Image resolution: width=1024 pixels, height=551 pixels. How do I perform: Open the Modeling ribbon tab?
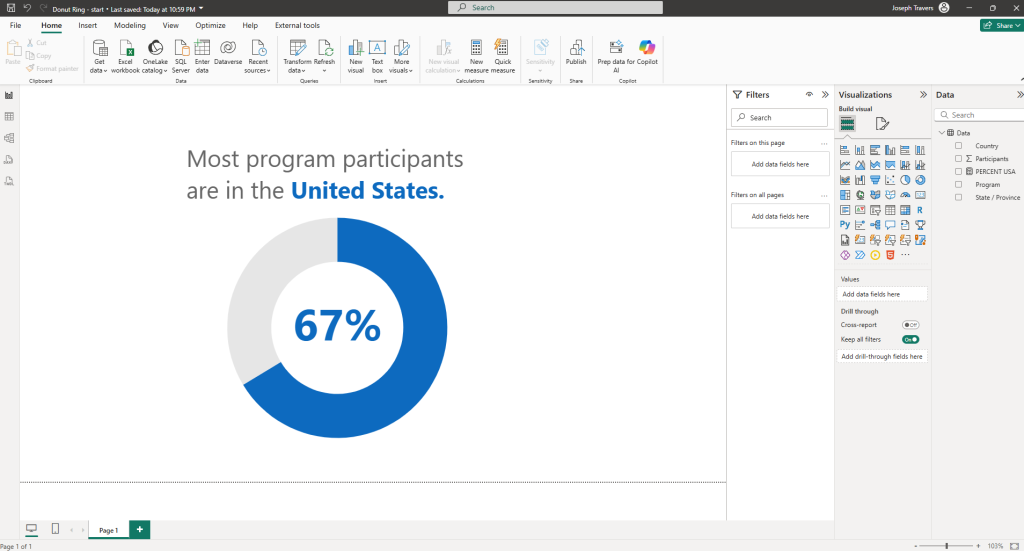pos(129,25)
